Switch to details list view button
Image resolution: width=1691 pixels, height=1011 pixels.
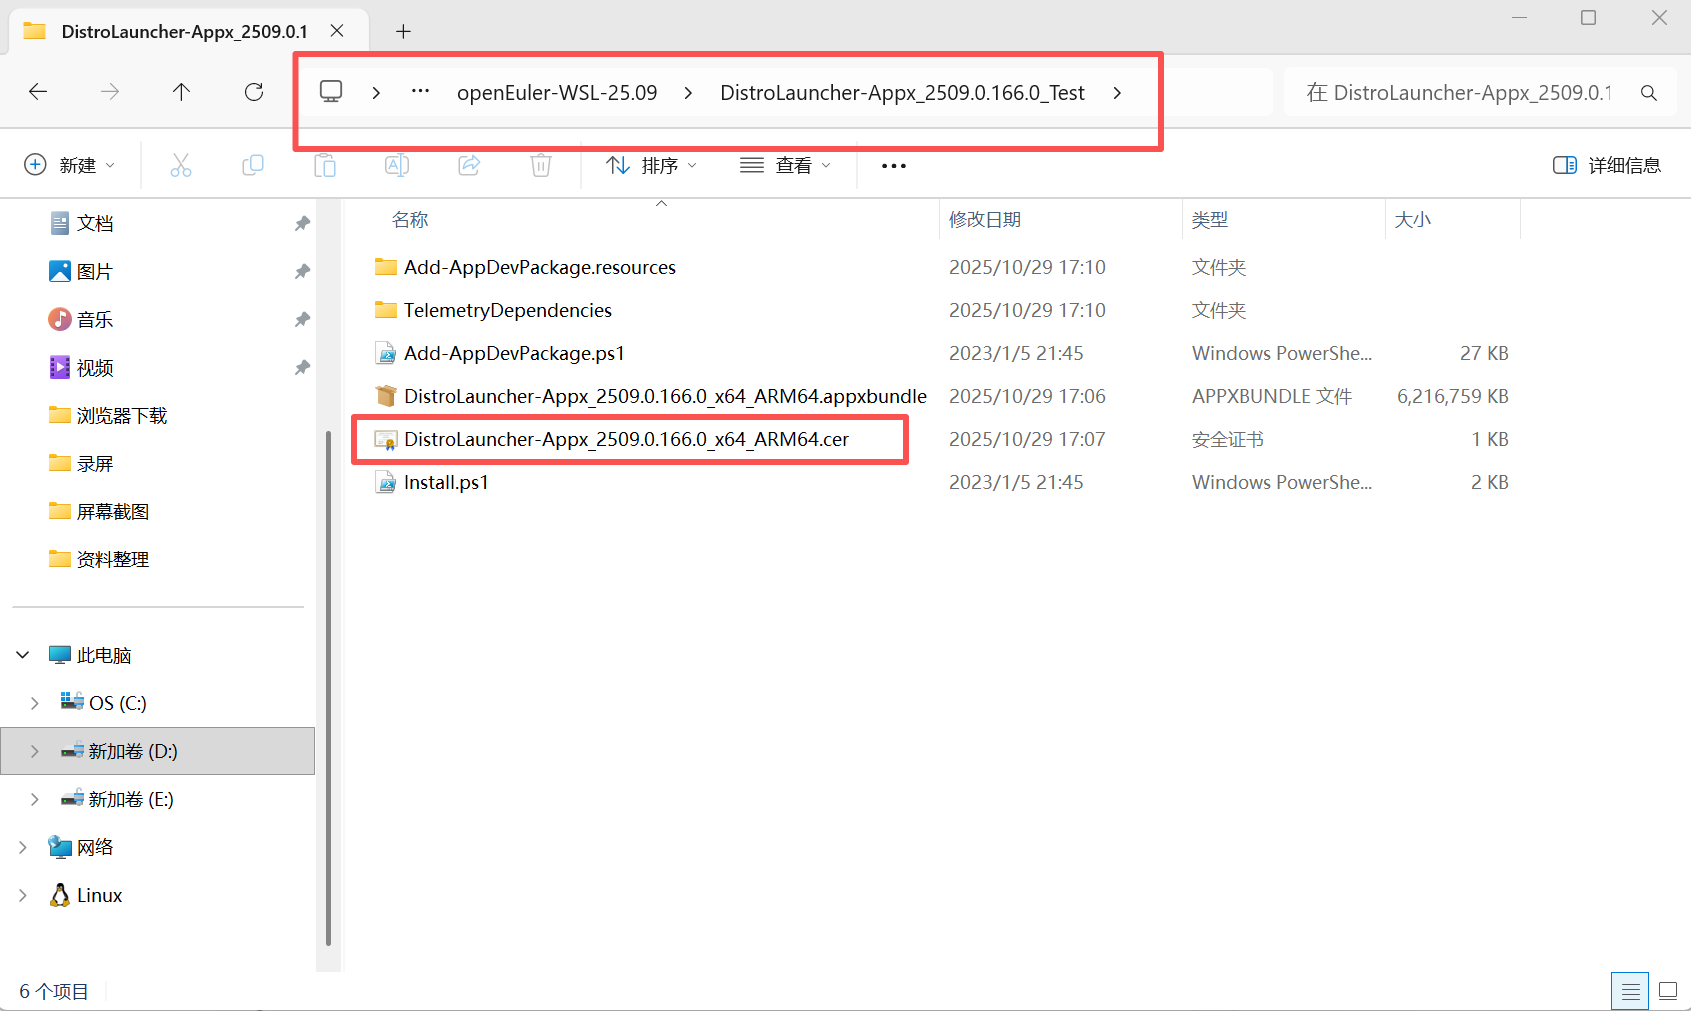click(1630, 991)
